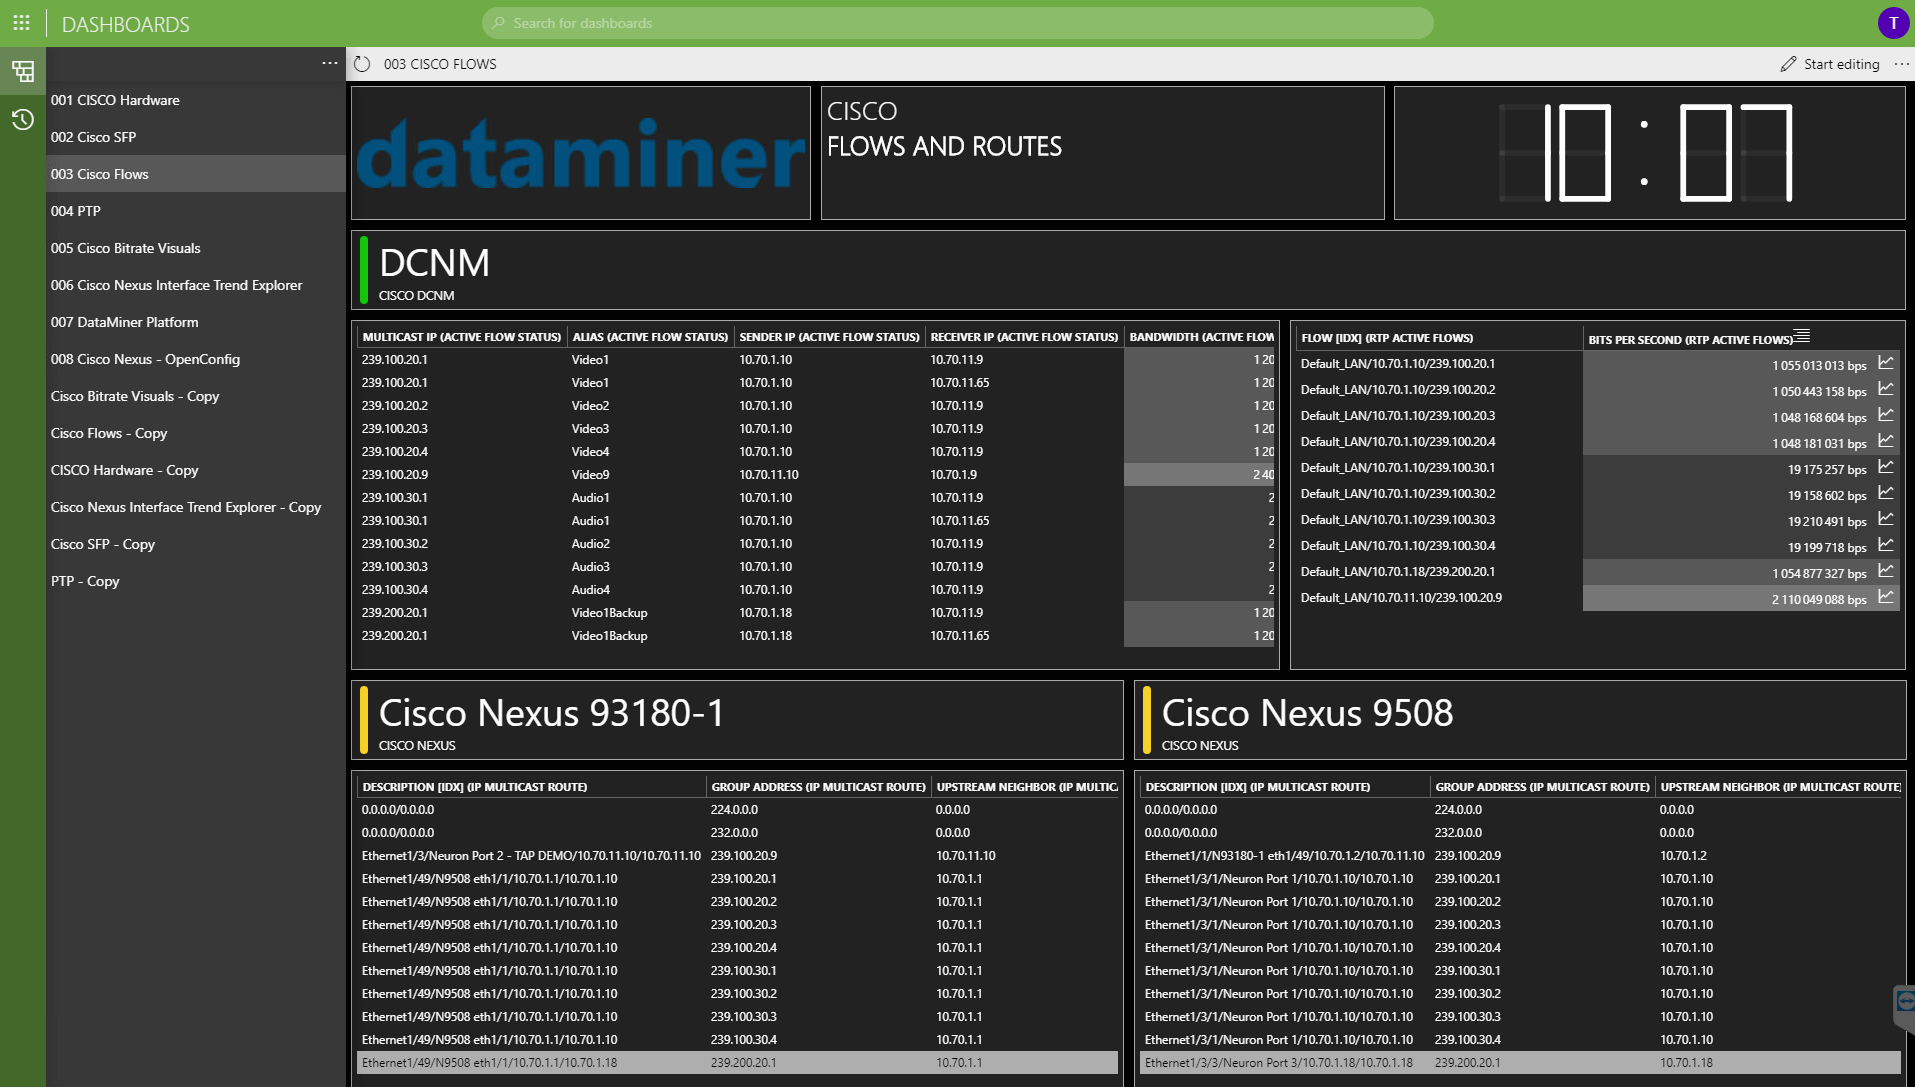Click the Search for dashboards field
The height and width of the screenshot is (1087, 1915).
(x=957, y=23)
